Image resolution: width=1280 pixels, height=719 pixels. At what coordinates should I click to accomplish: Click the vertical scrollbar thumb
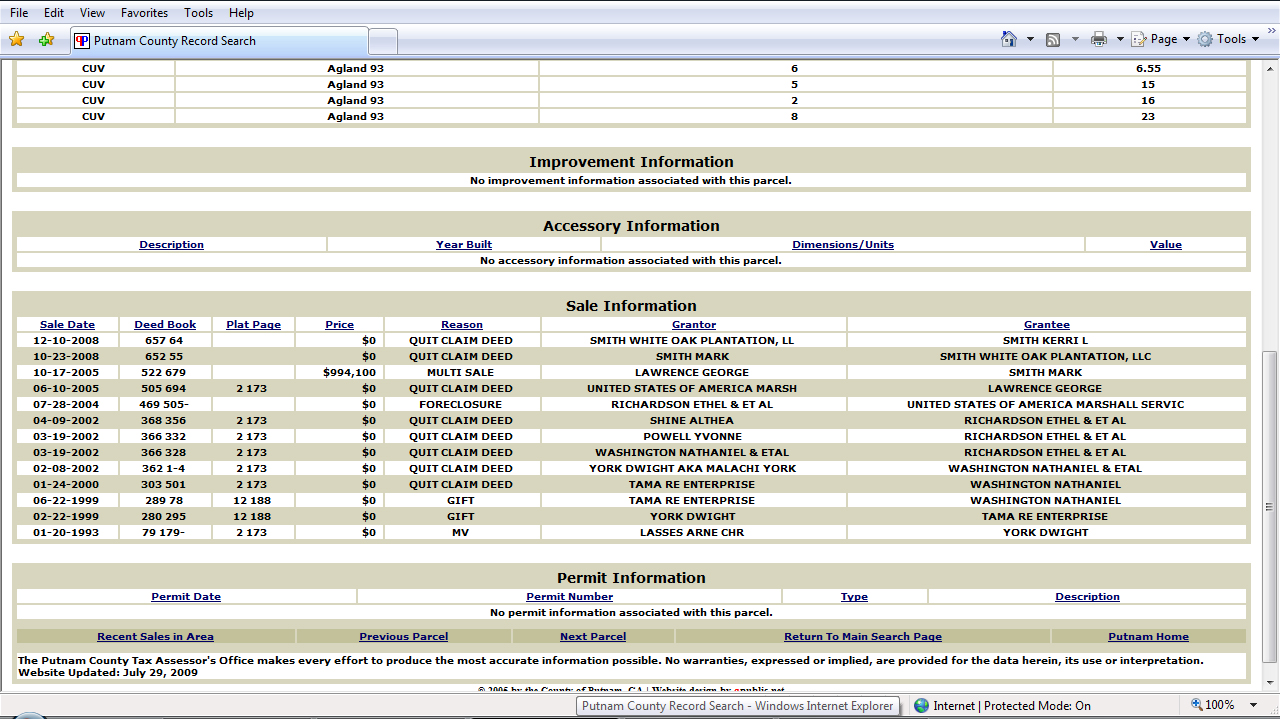(x=1270, y=506)
